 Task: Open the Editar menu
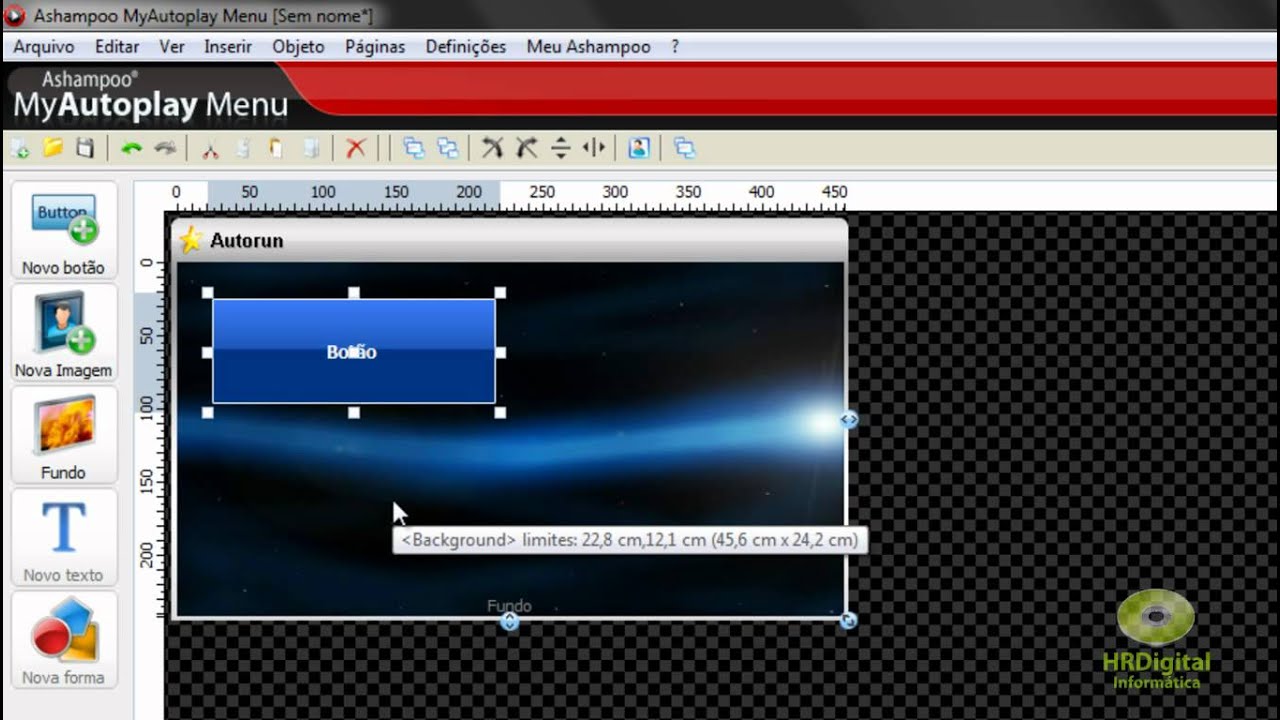(x=117, y=47)
